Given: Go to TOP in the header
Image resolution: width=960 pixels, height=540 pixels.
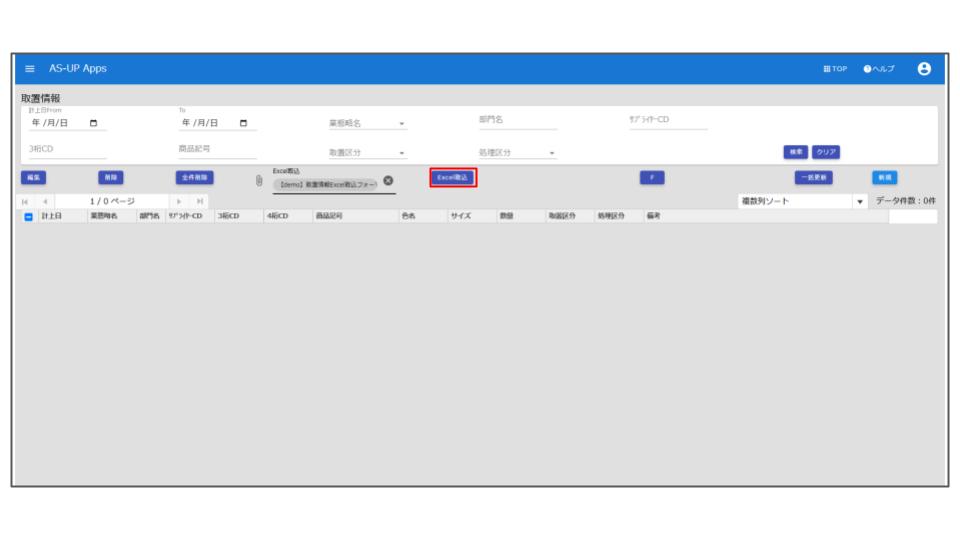Looking at the screenshot, I should pyautogui.click(x=835, y=69).
